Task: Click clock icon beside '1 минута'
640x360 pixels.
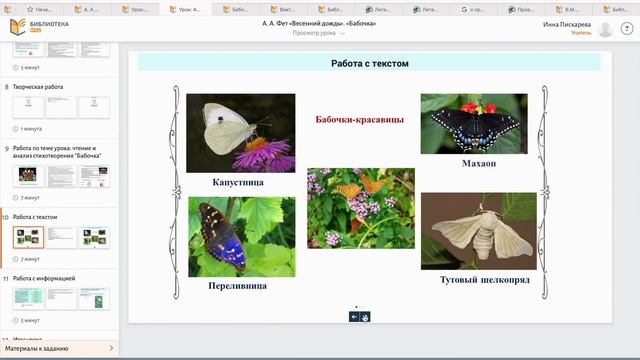Action: pos(16,129)
